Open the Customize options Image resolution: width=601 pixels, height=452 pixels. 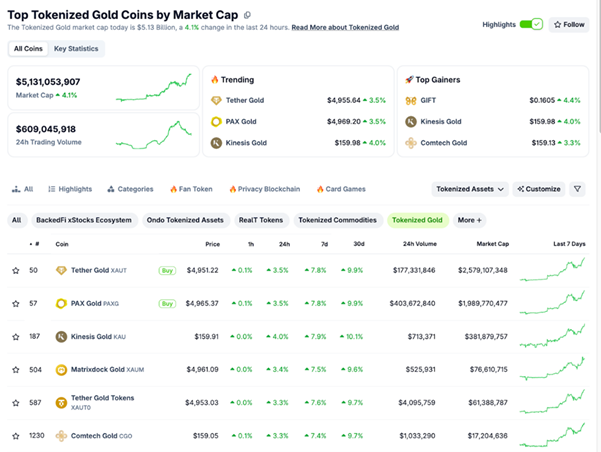pos(539,189)
